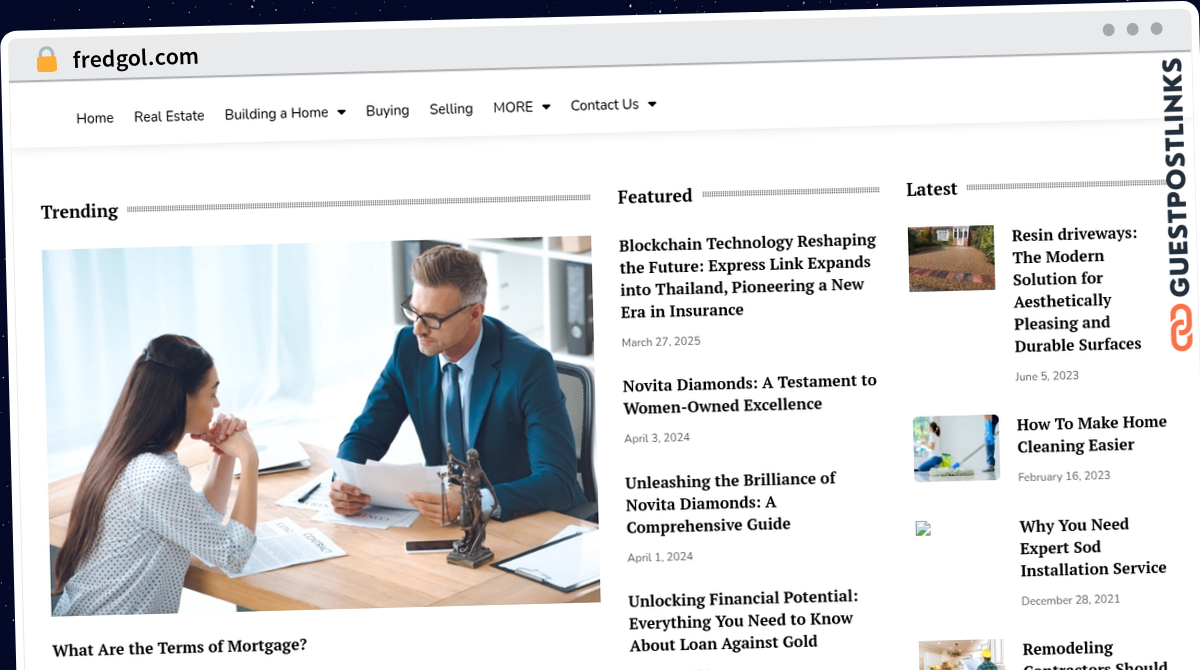Open the Contact Us dropdown arrow
This screenshot has width=1200, height=670.
point(652,103)
